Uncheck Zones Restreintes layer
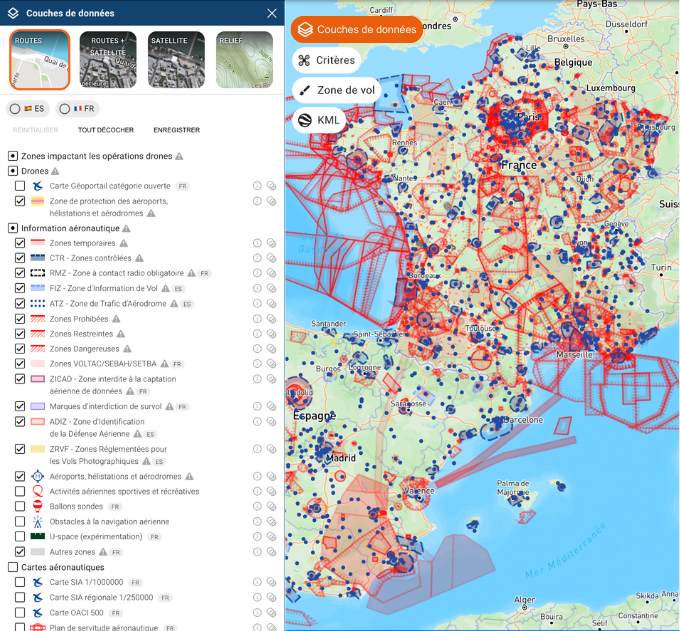The image size is (680, 631). tap(20, 333)
